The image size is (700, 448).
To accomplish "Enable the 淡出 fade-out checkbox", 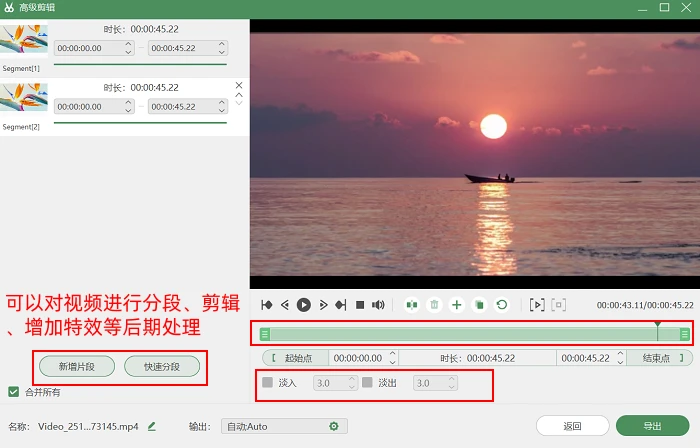I will (367, 382).
